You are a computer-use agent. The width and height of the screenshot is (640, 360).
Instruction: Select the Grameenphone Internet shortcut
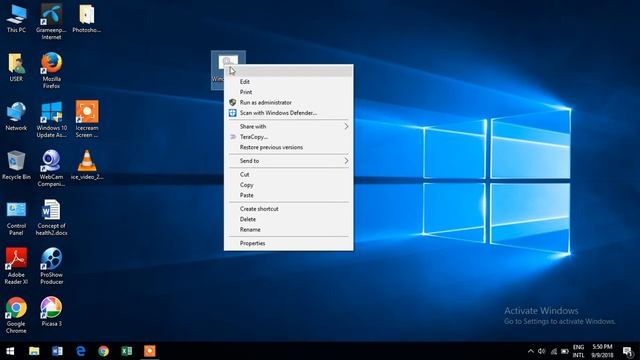tap(51, 22)
